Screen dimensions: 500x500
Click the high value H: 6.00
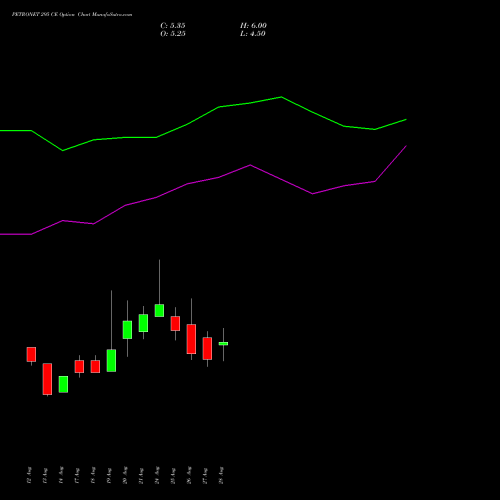[253, 26]
